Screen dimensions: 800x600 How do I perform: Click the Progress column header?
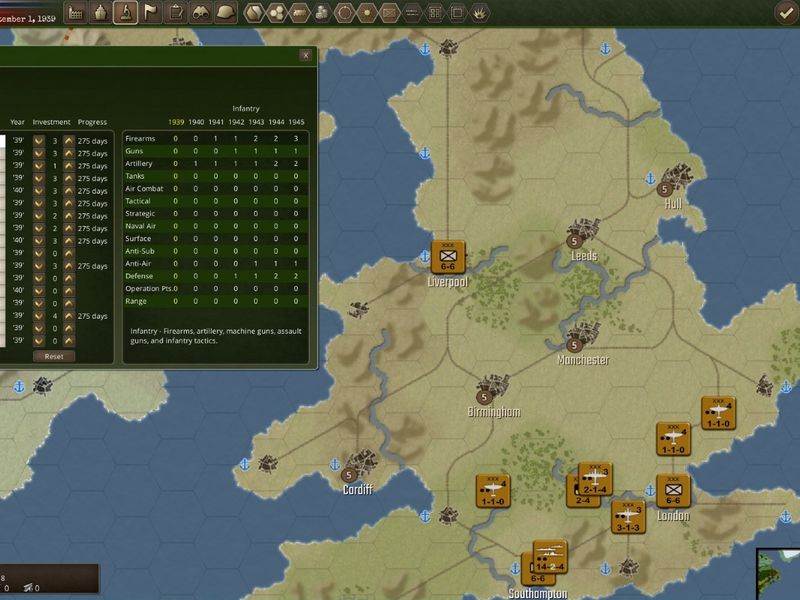click(x=92, y=122)
